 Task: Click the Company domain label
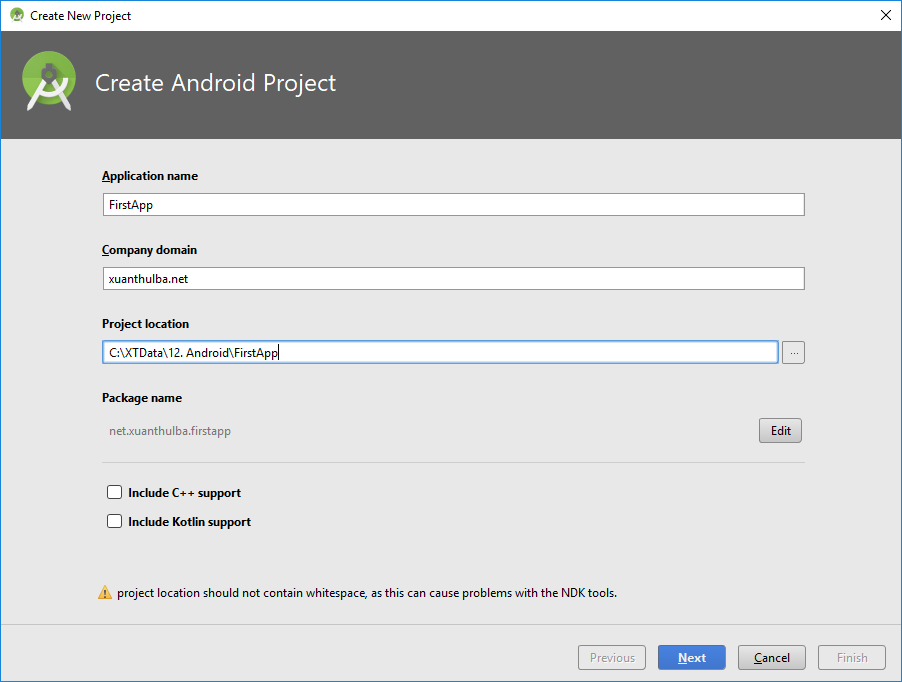click(149, 250)
